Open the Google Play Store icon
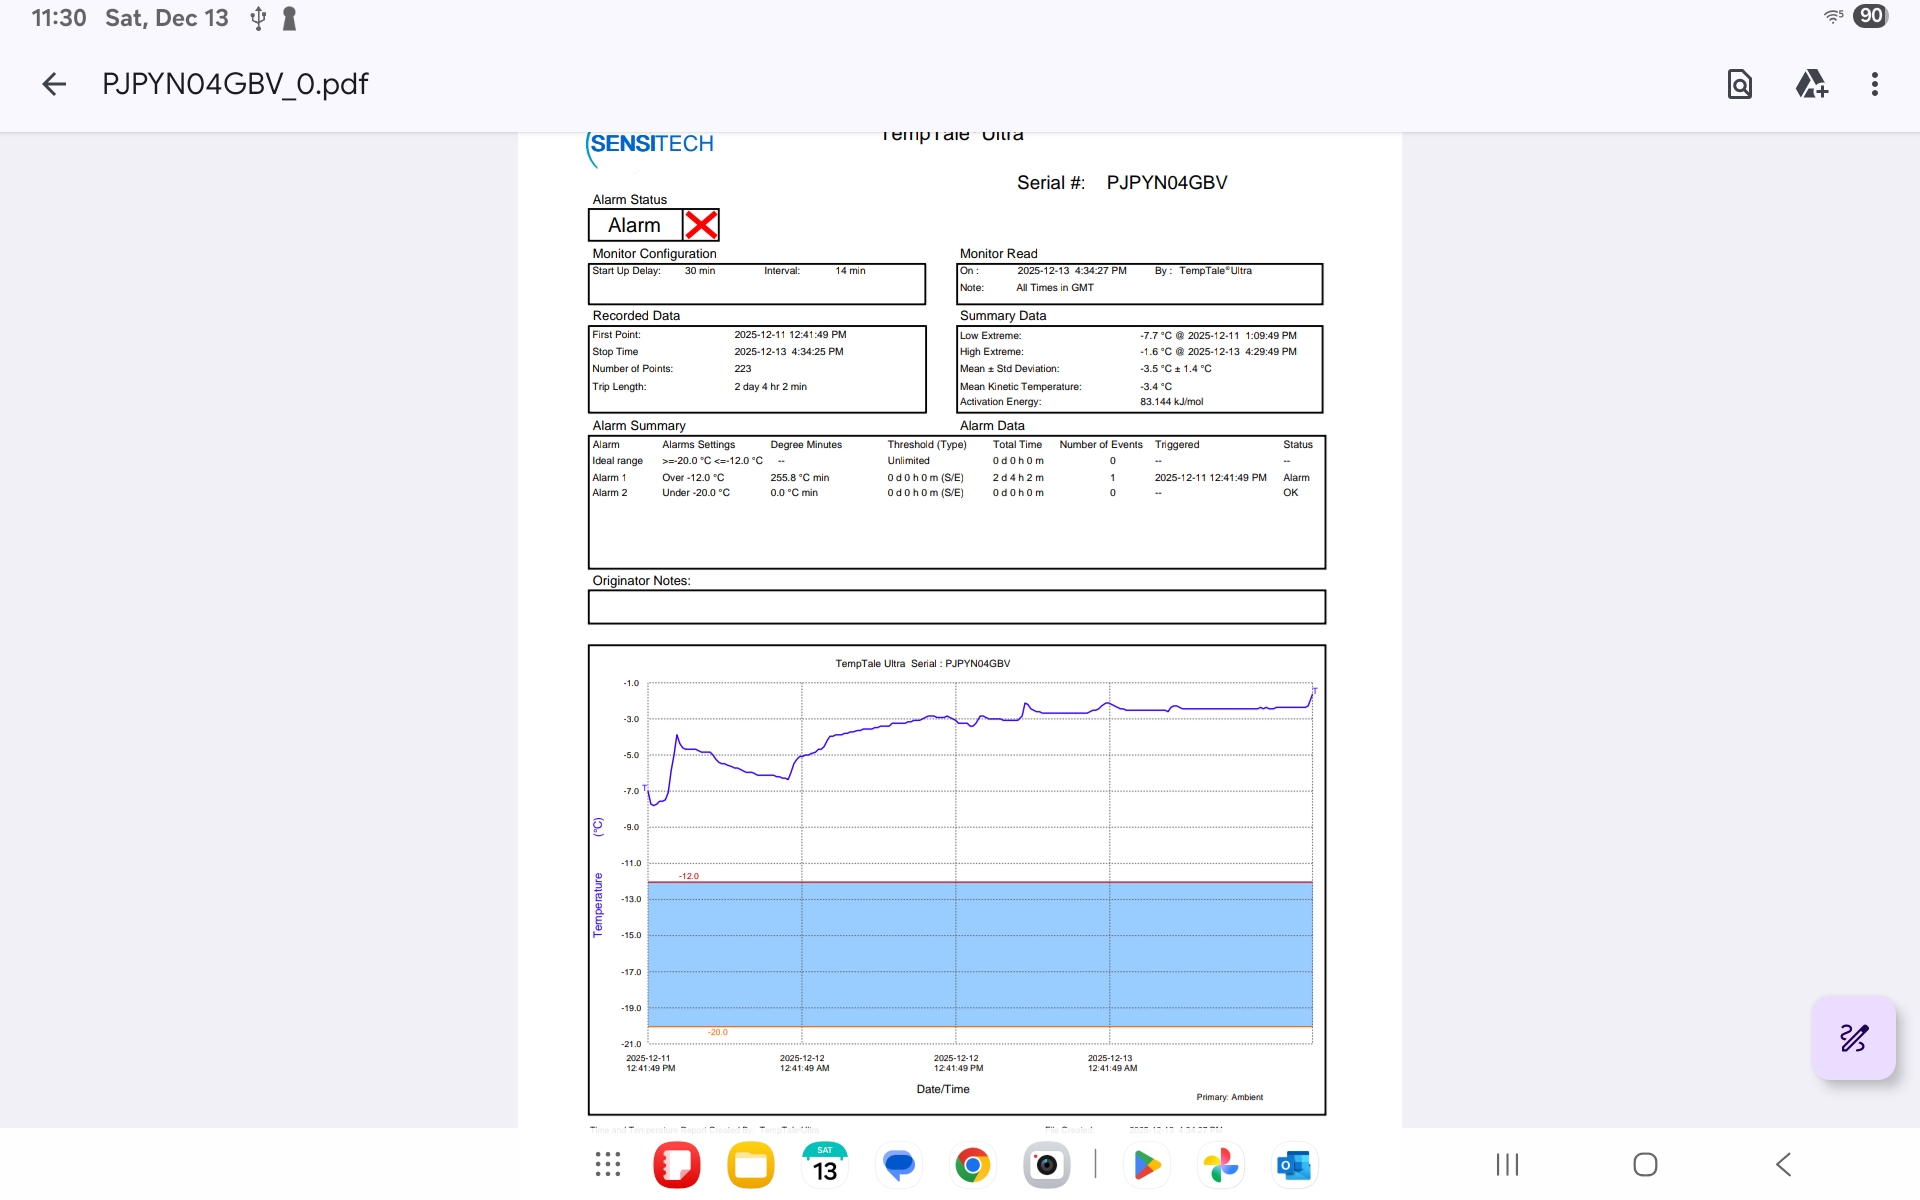The image size is (1920, 1200). [x=1147, y=1165]
